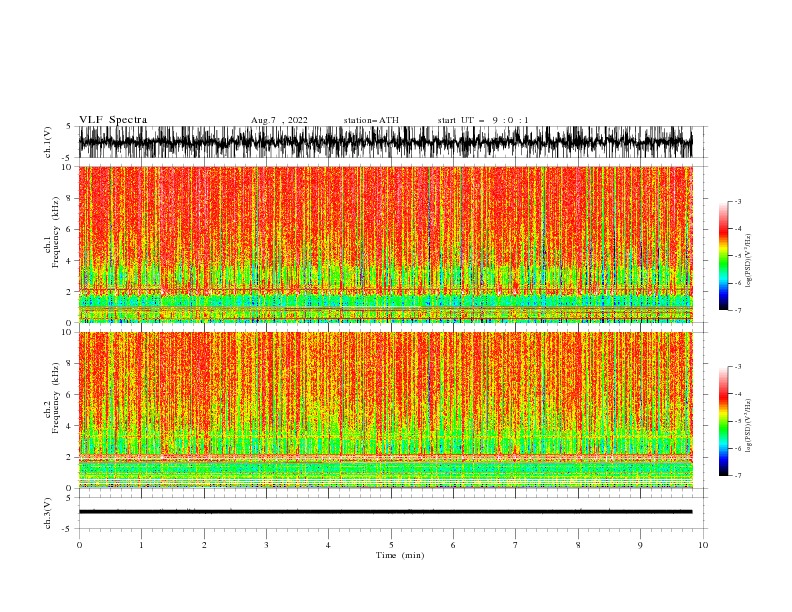This screenshot has width=792, height=612.
Task: Click inside the ch.2 spectrogram panel
Action: 385,410
